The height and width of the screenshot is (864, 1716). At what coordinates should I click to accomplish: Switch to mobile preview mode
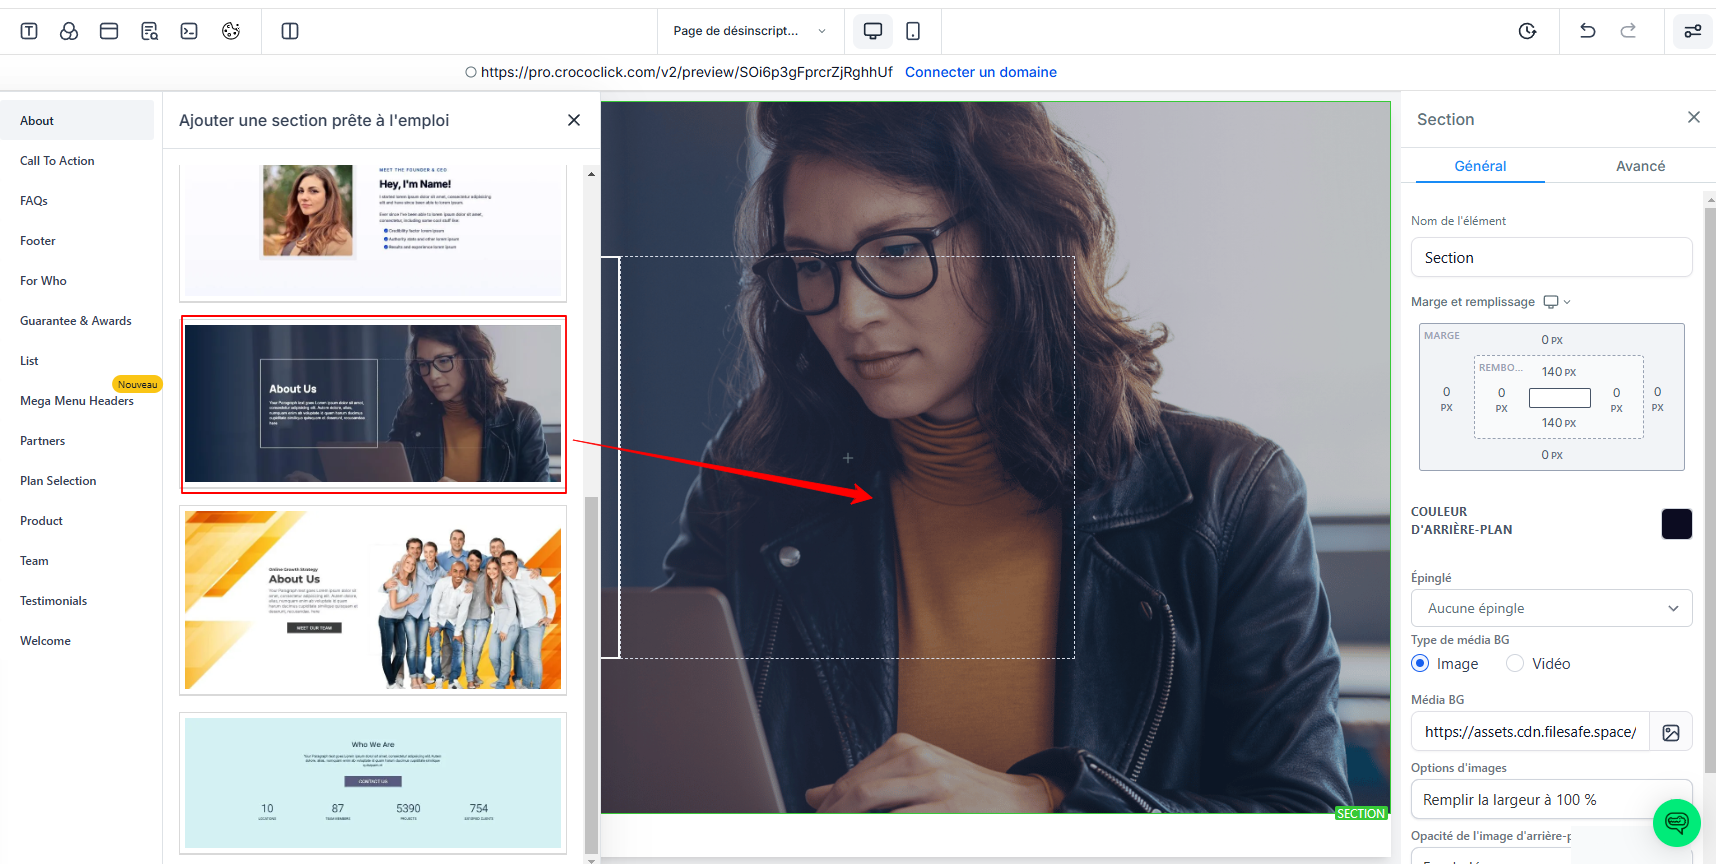click(913, 31)
